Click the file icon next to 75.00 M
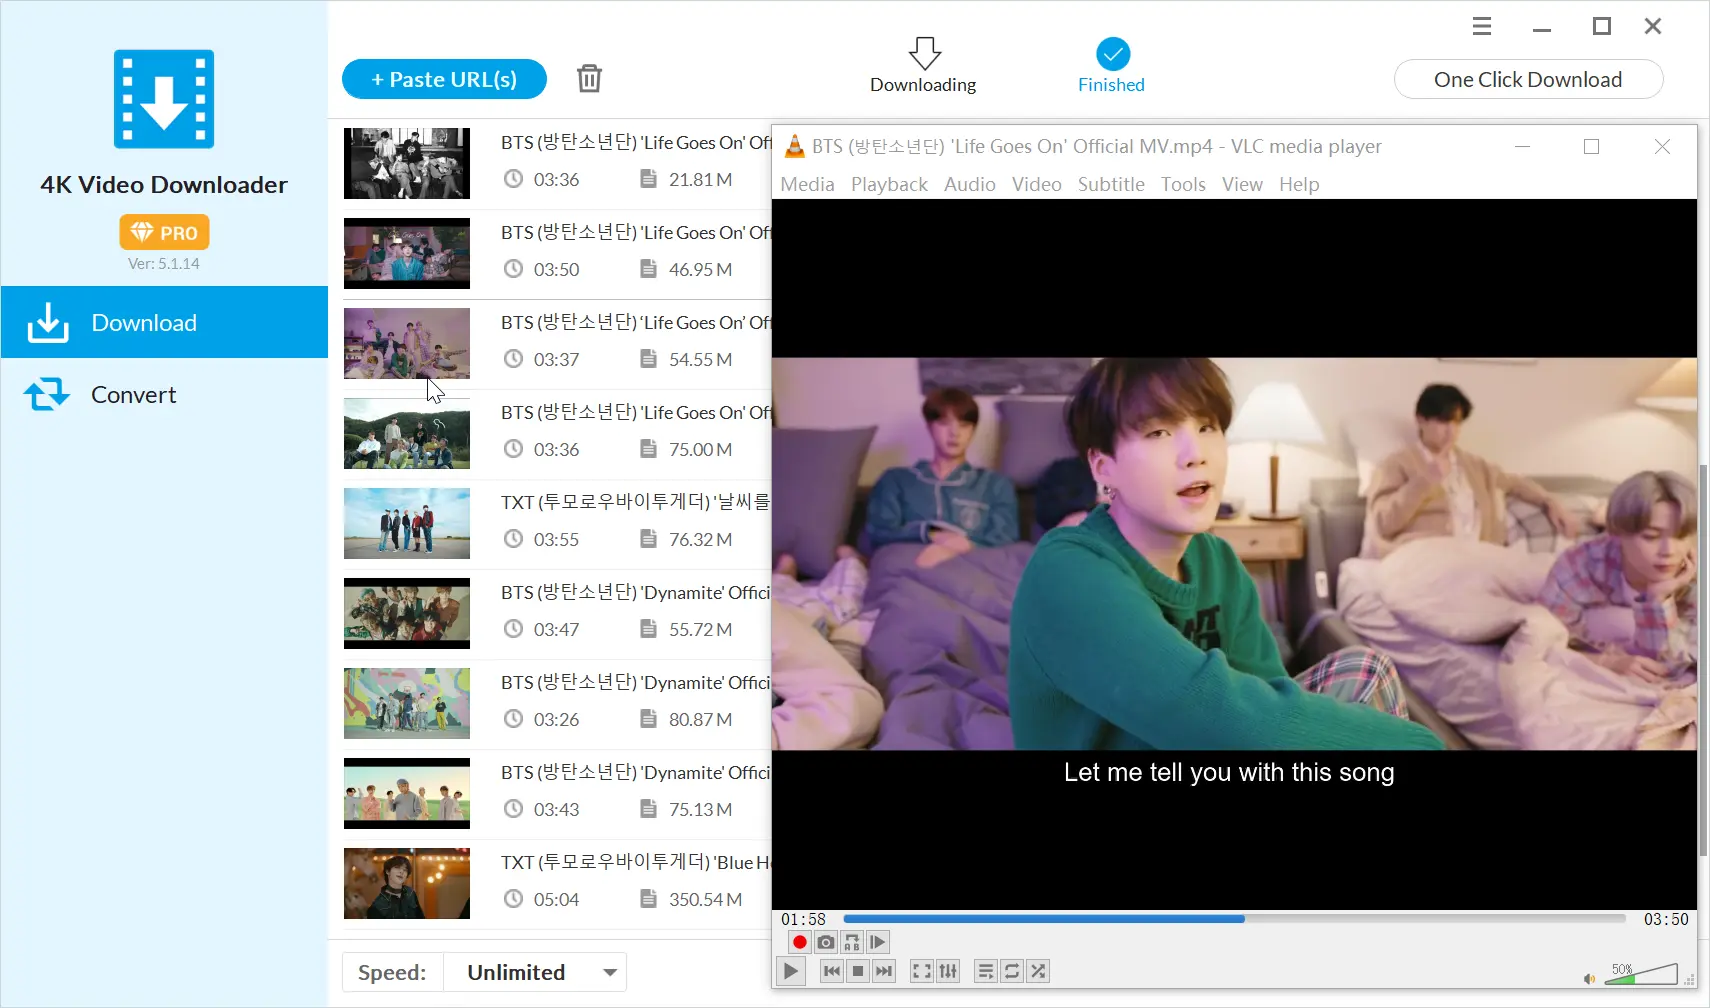 pyautogui.click(x=648, y=449)
